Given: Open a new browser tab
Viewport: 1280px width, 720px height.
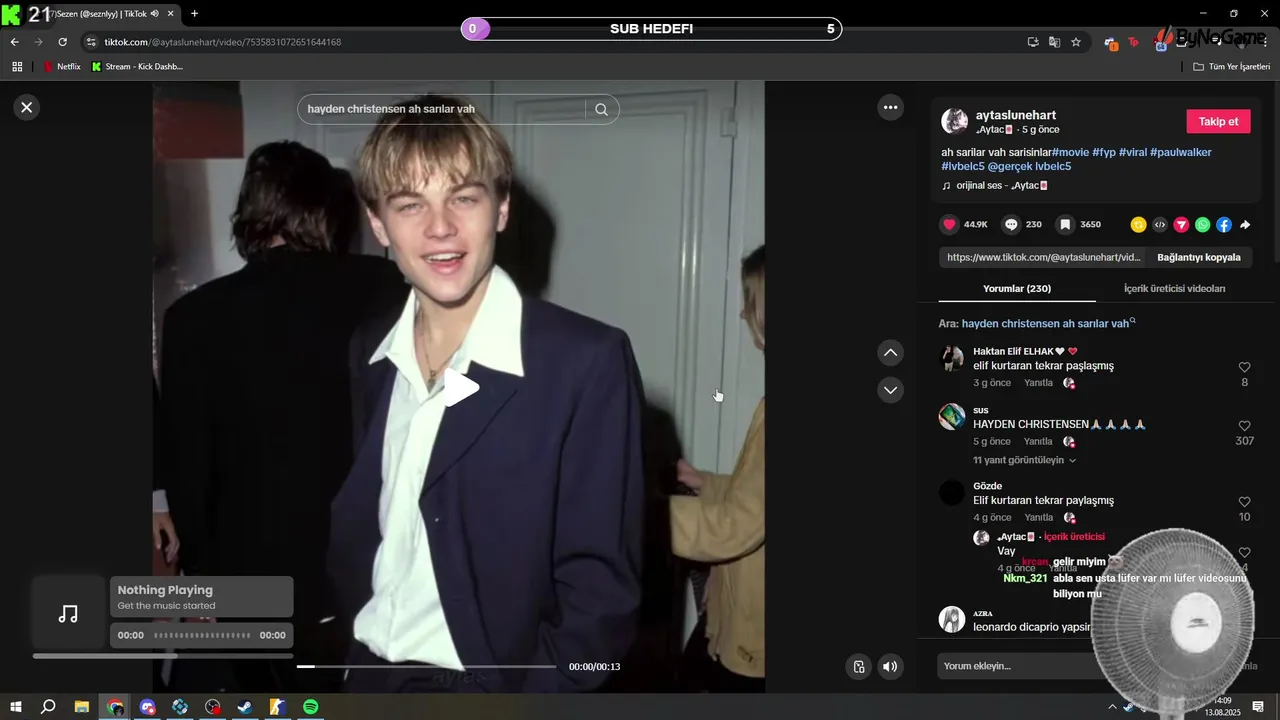Looking at the screenshot, I should (194, 13).
